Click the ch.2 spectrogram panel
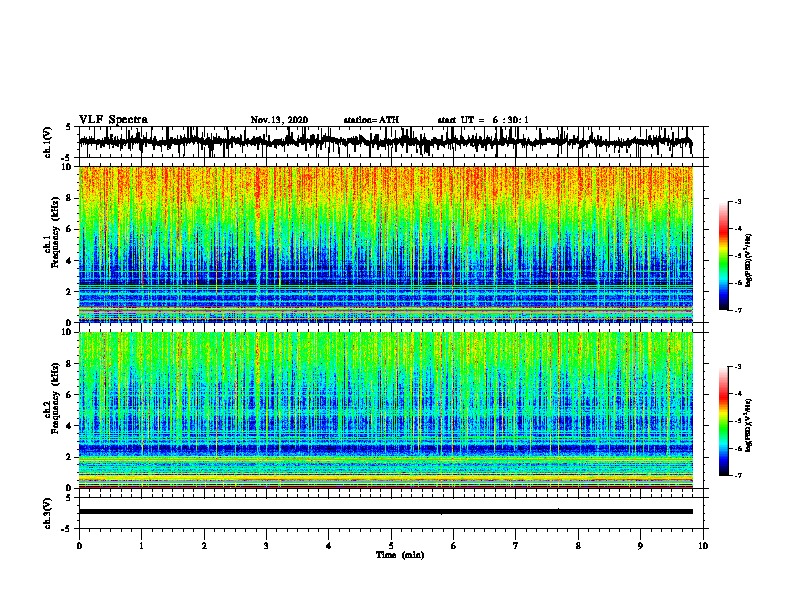This screenshot has width=792, height=612. click(386, 410)
